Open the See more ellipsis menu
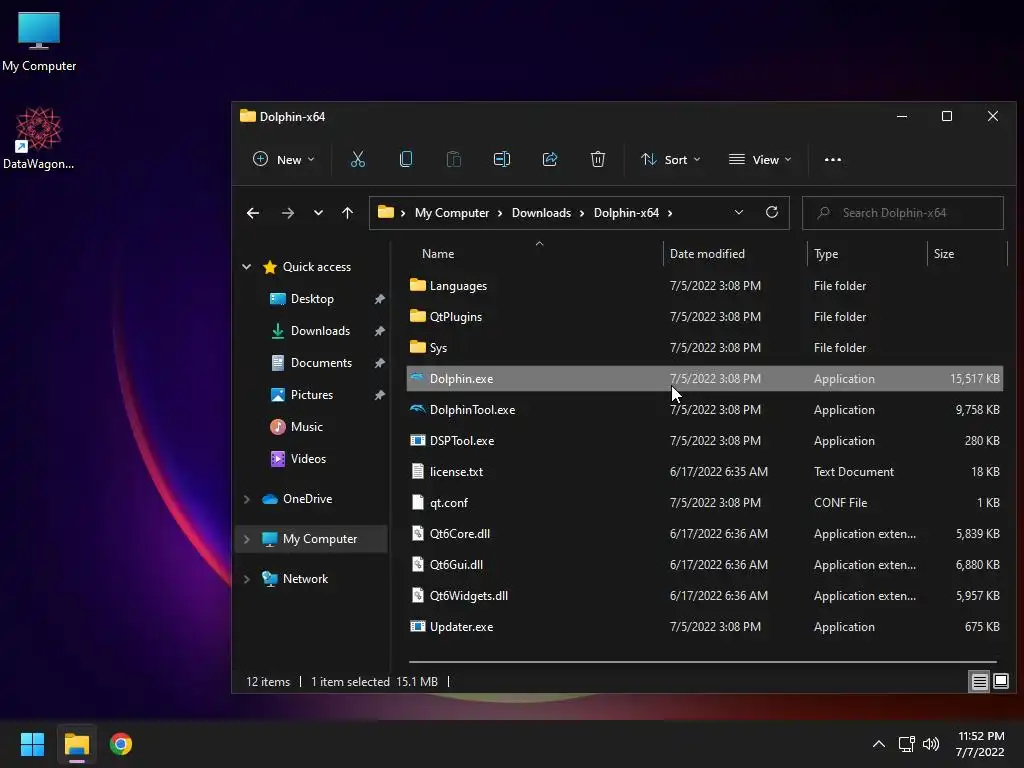Image resolution: width=1024 pixels, height=768 pixels. pyautogui.click(x=833, y=159)
